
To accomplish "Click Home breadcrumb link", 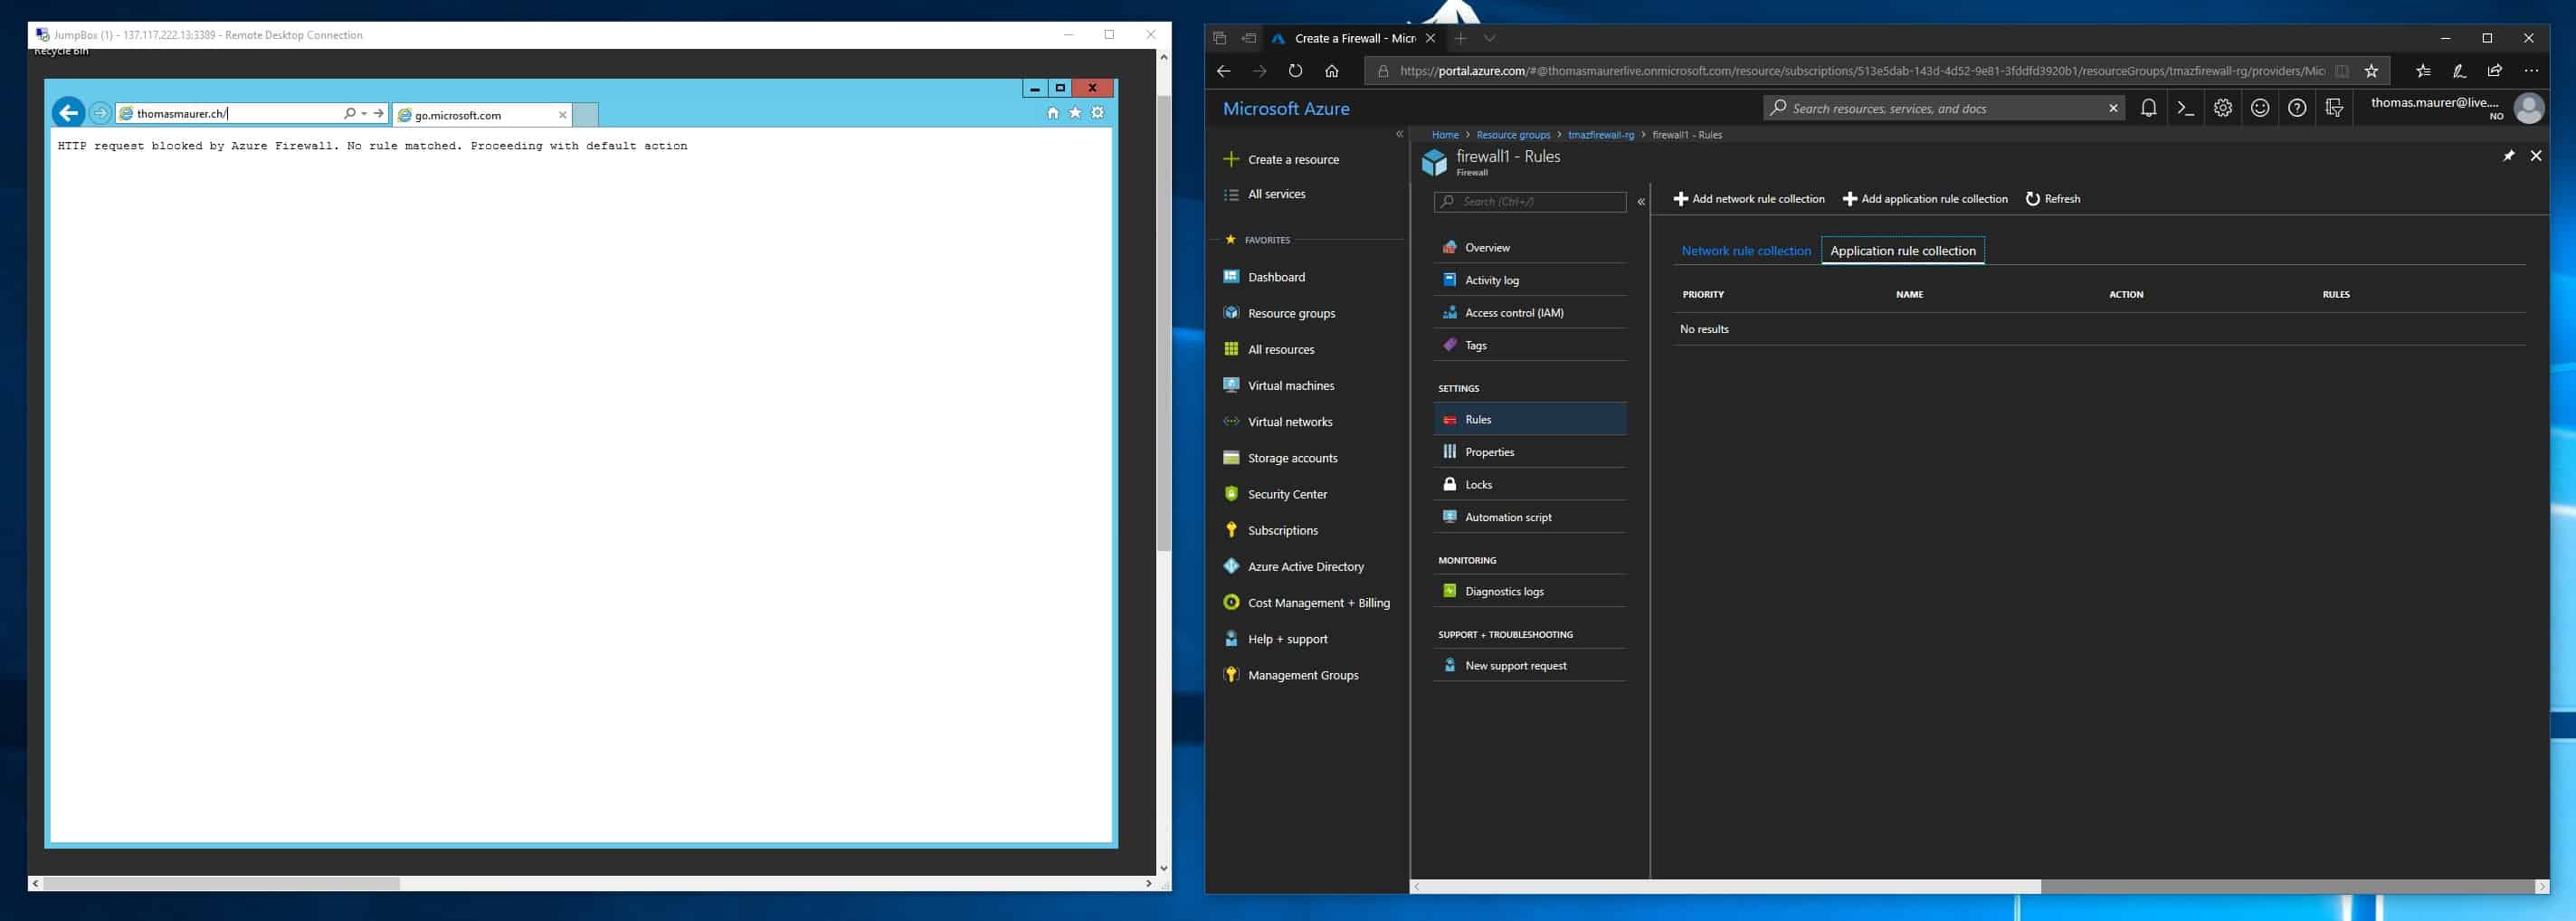I will (x=1444, y=135).
